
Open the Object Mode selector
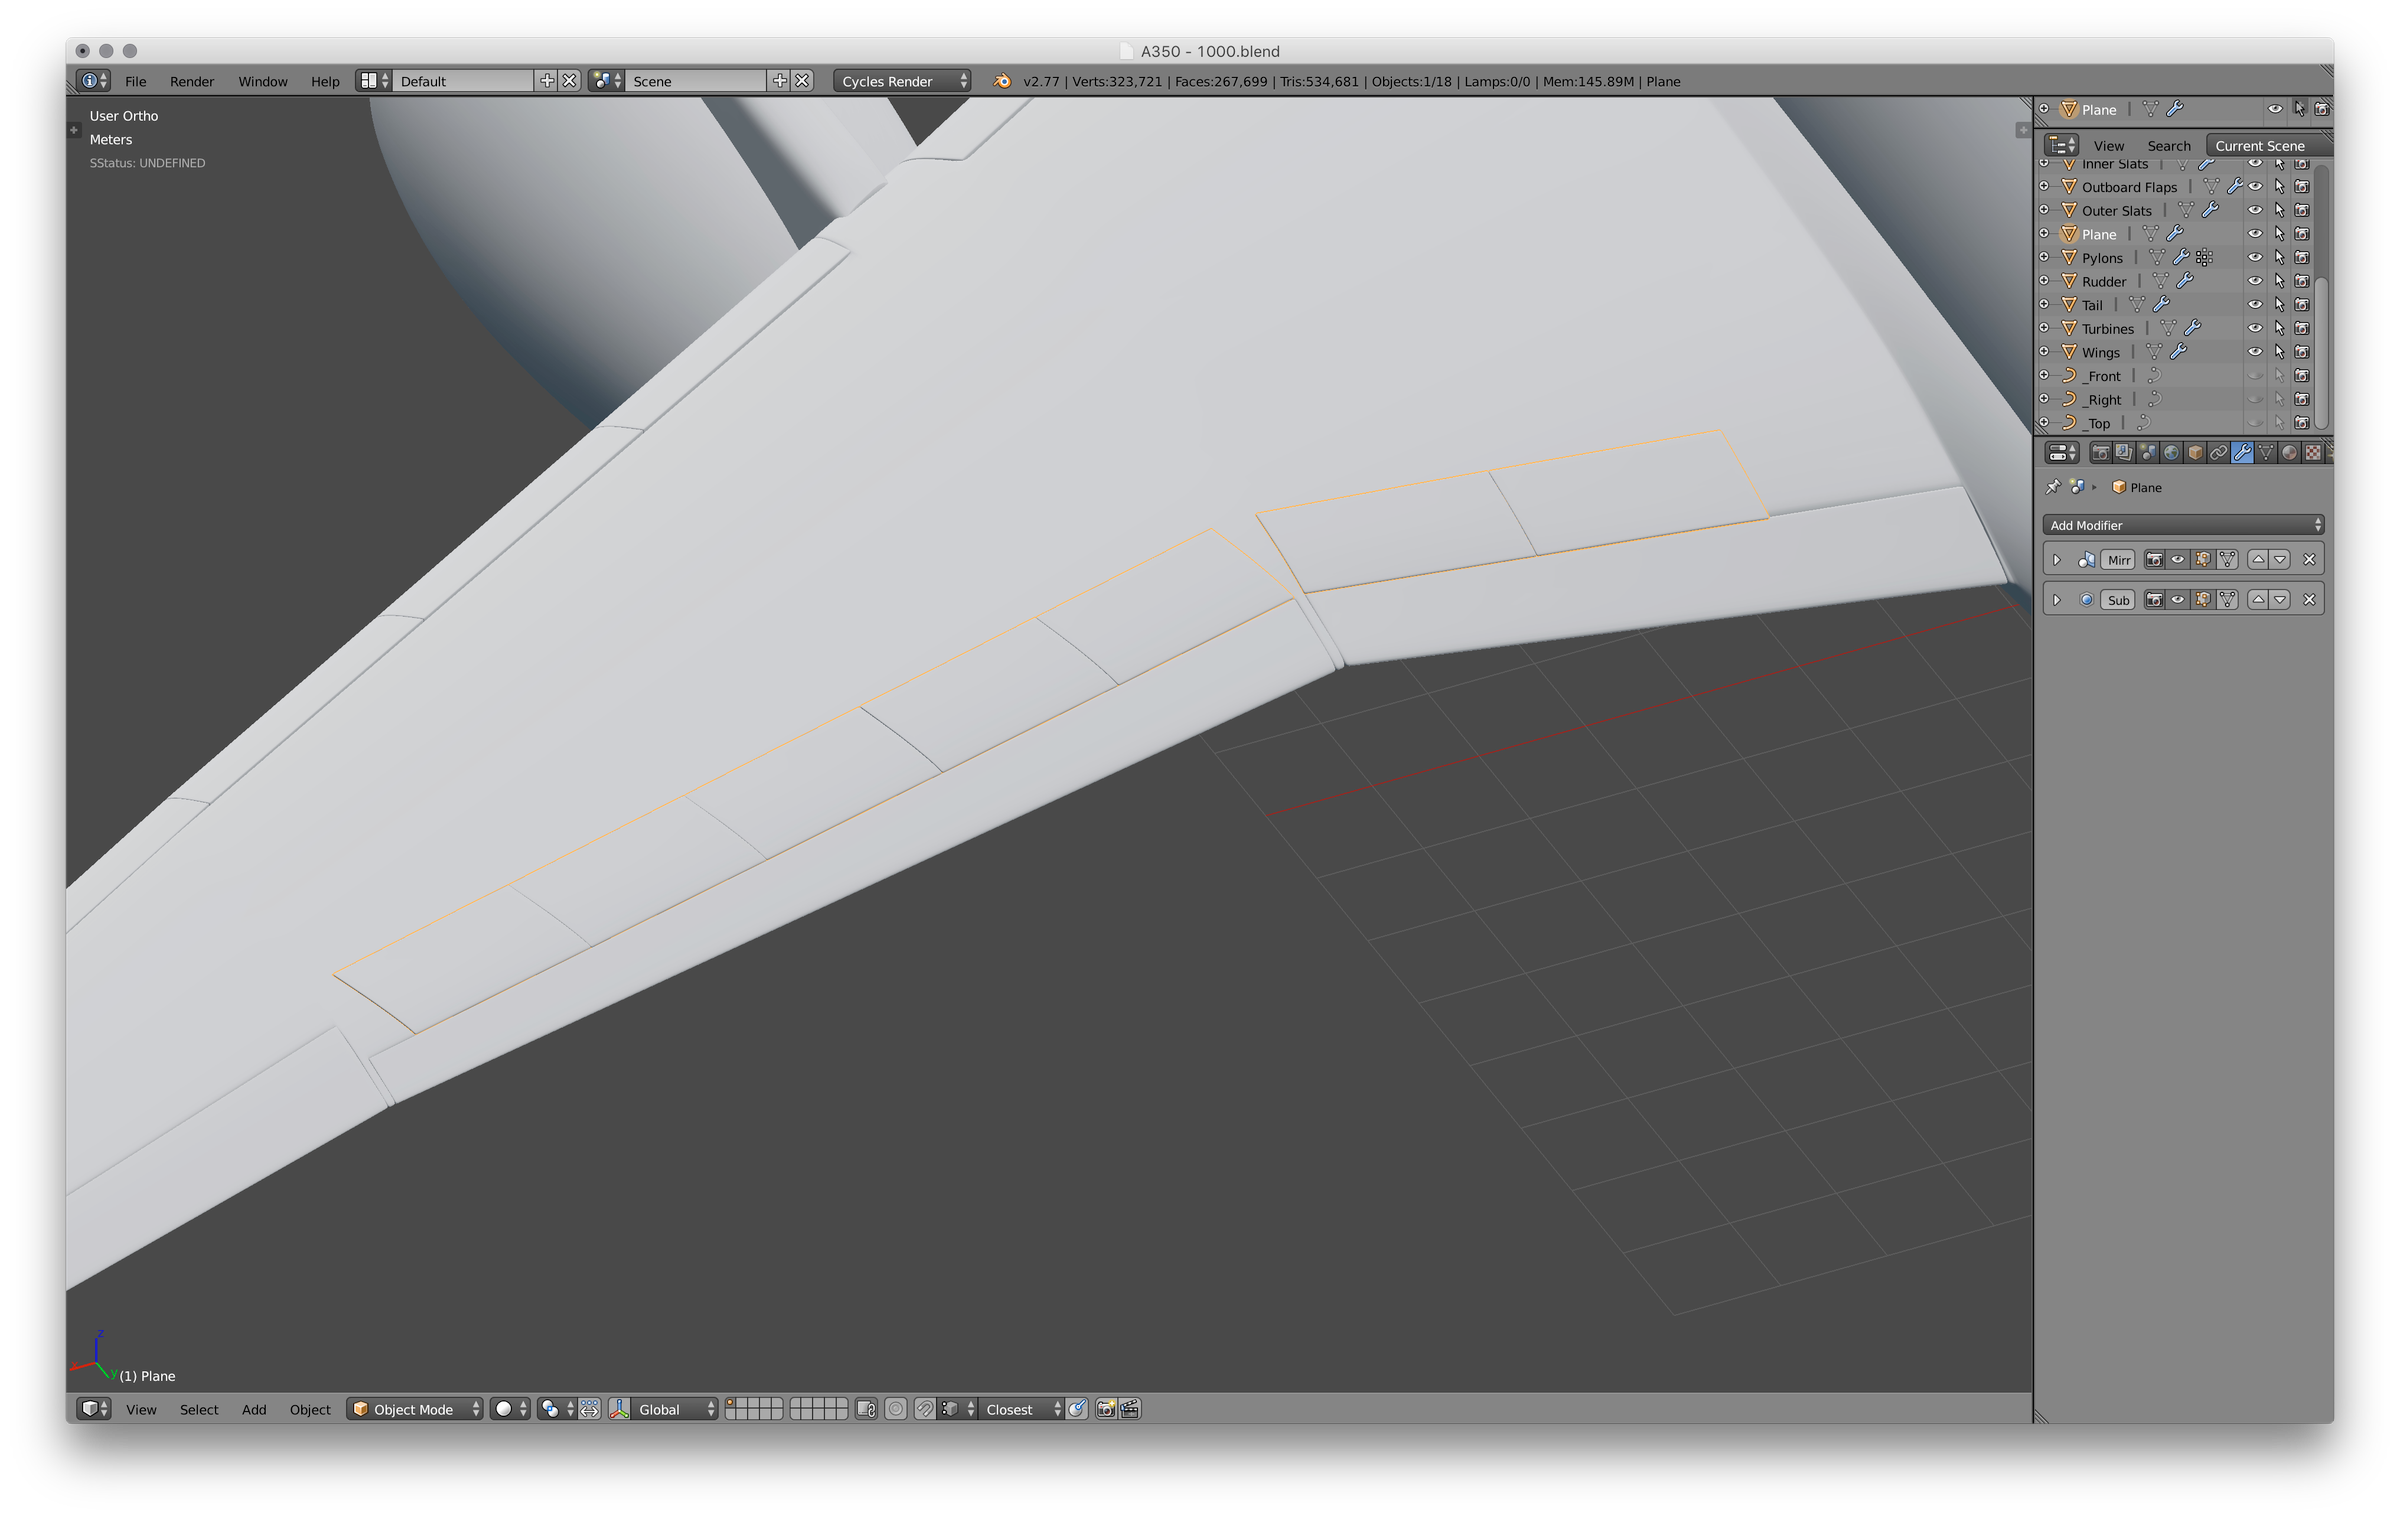pos(414,1409)
